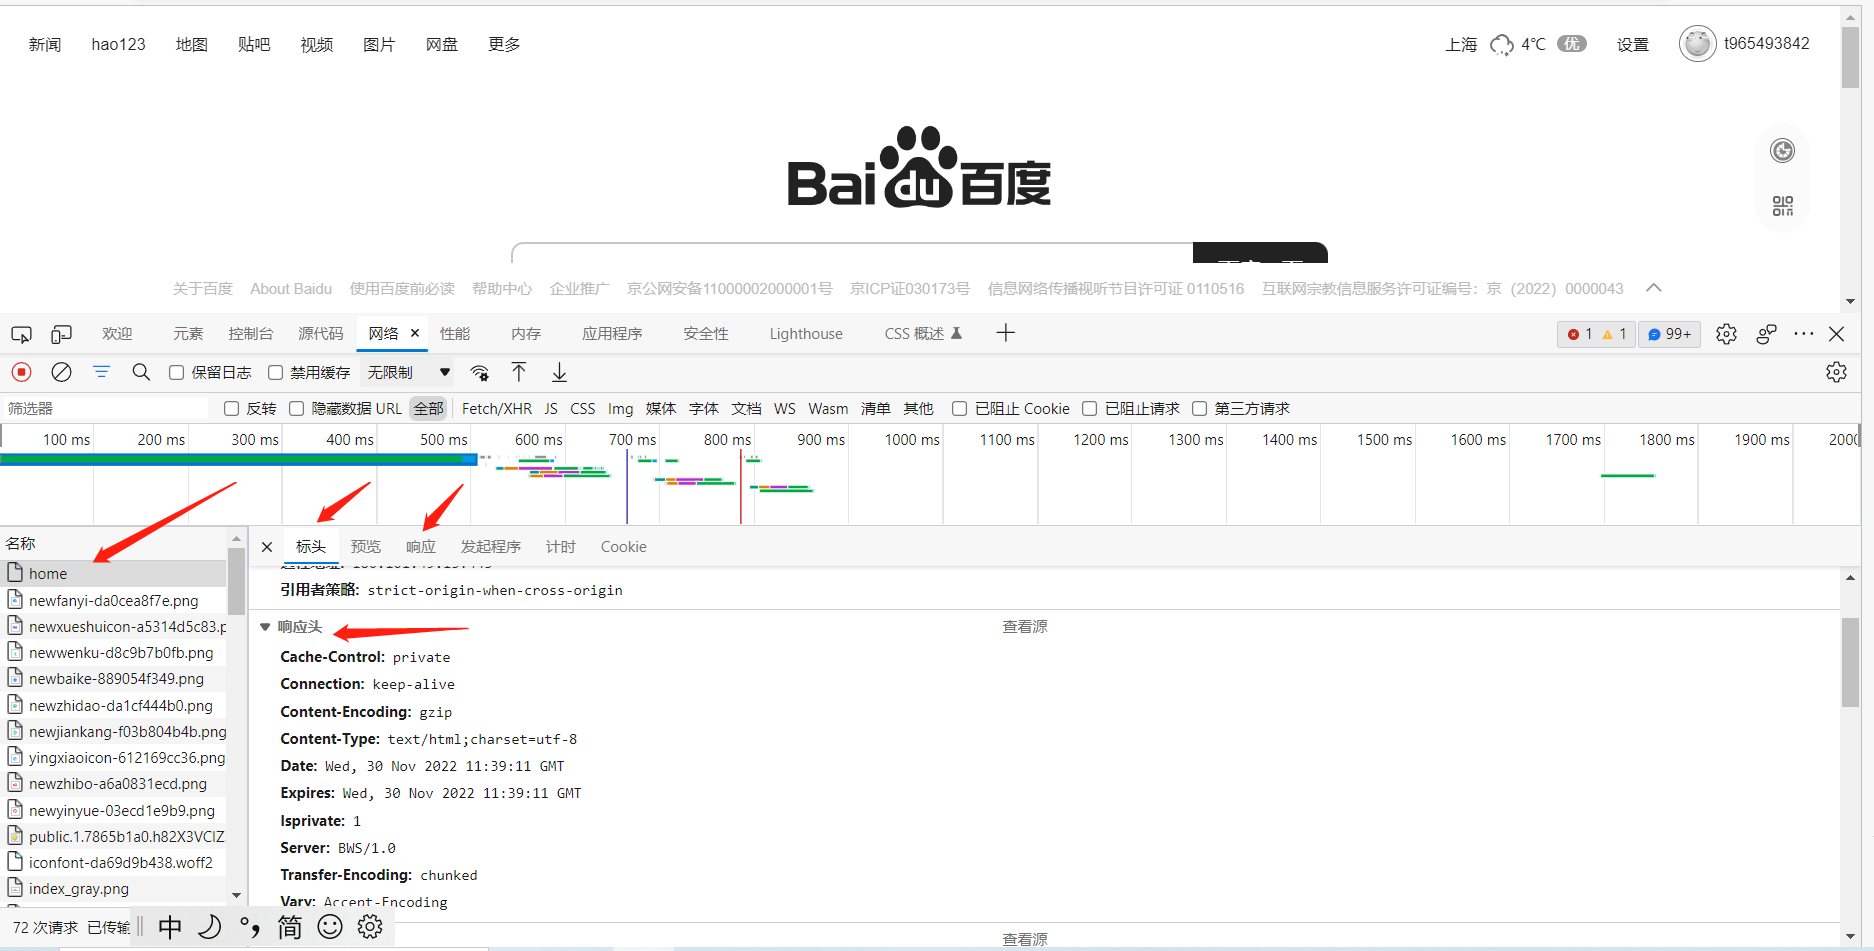Select the index_gray.png request
1874x951 pixels.
point(114,889)
